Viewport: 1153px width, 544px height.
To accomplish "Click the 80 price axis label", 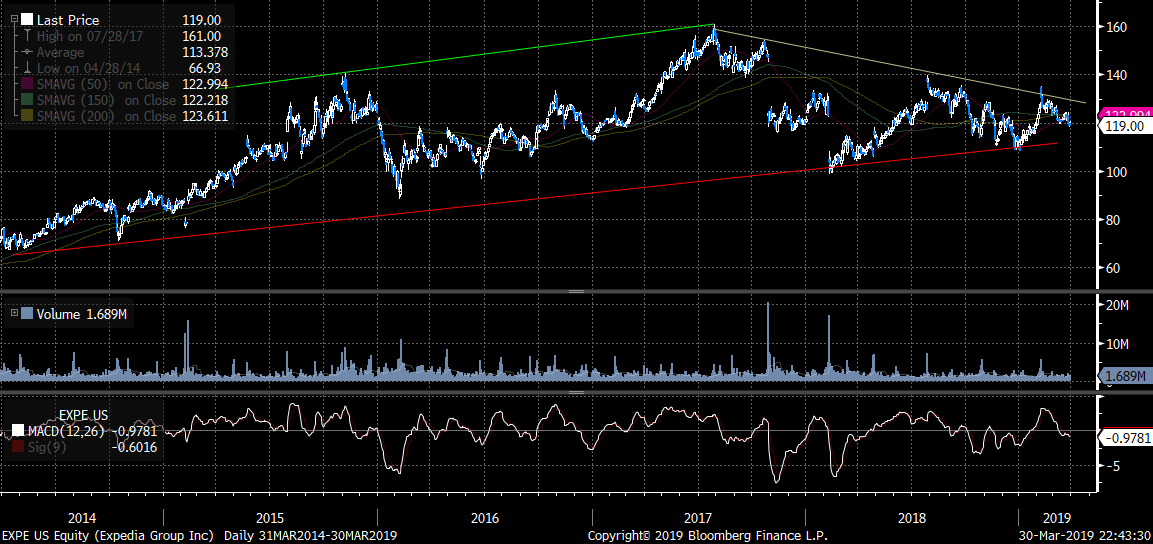I will (x=1113, y=220).
